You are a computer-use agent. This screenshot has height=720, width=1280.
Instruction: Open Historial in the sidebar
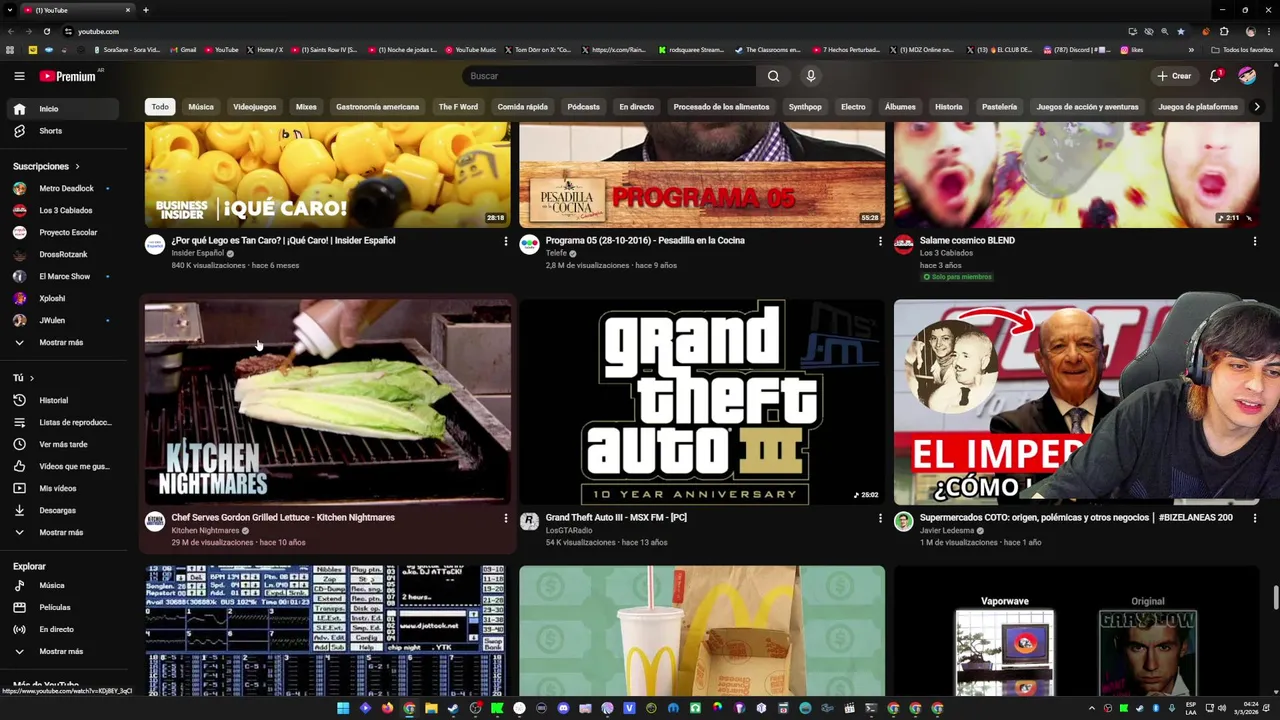65,400
